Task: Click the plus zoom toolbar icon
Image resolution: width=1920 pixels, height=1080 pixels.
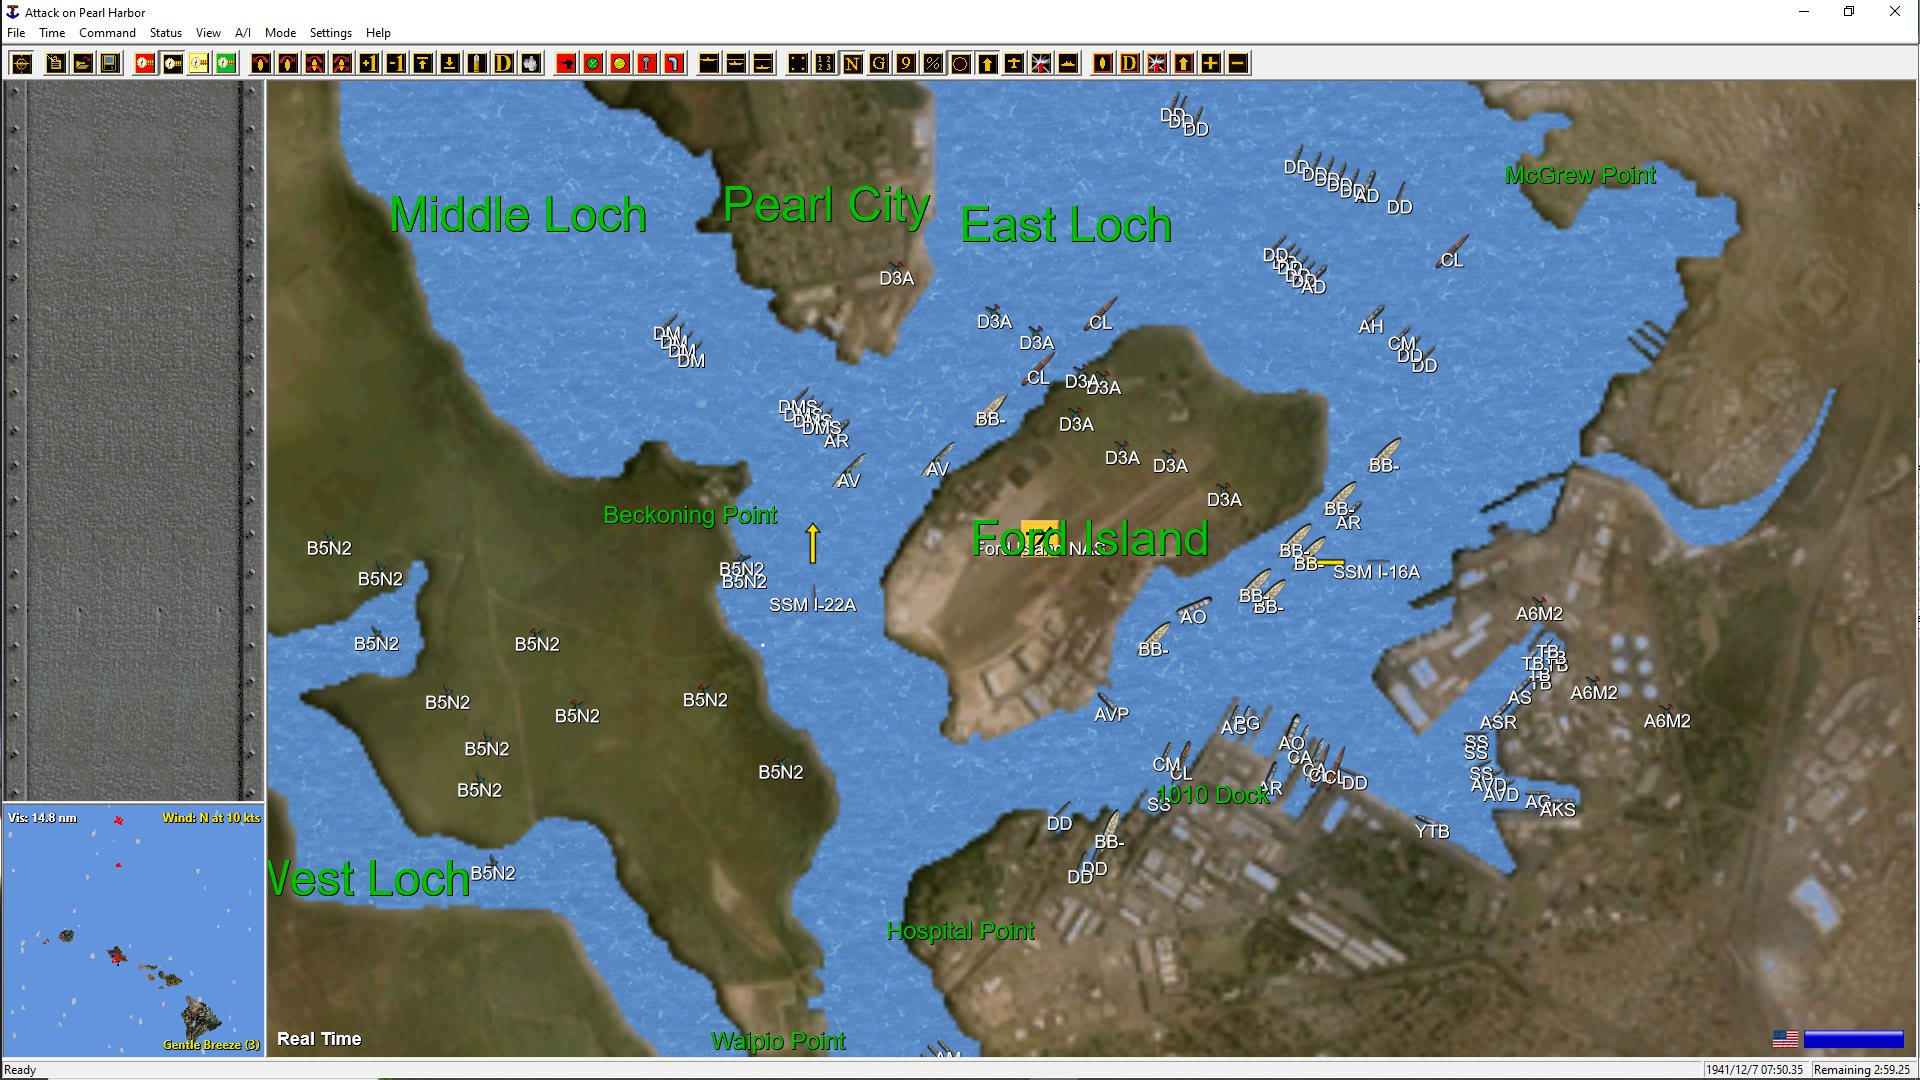Action: pyautogui.click(x=1208, y=63)
